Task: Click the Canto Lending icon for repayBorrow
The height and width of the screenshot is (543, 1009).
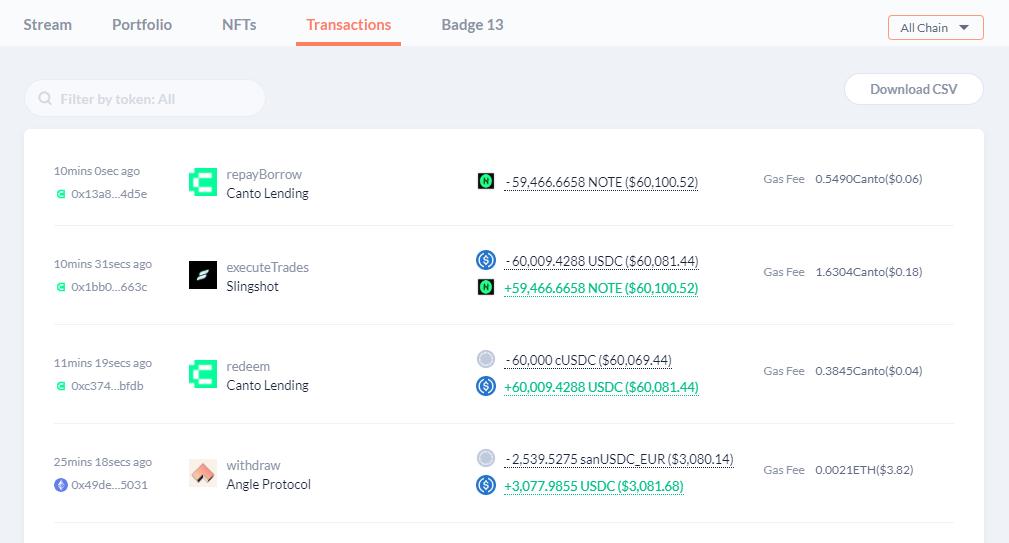Action: coord(203,182)
